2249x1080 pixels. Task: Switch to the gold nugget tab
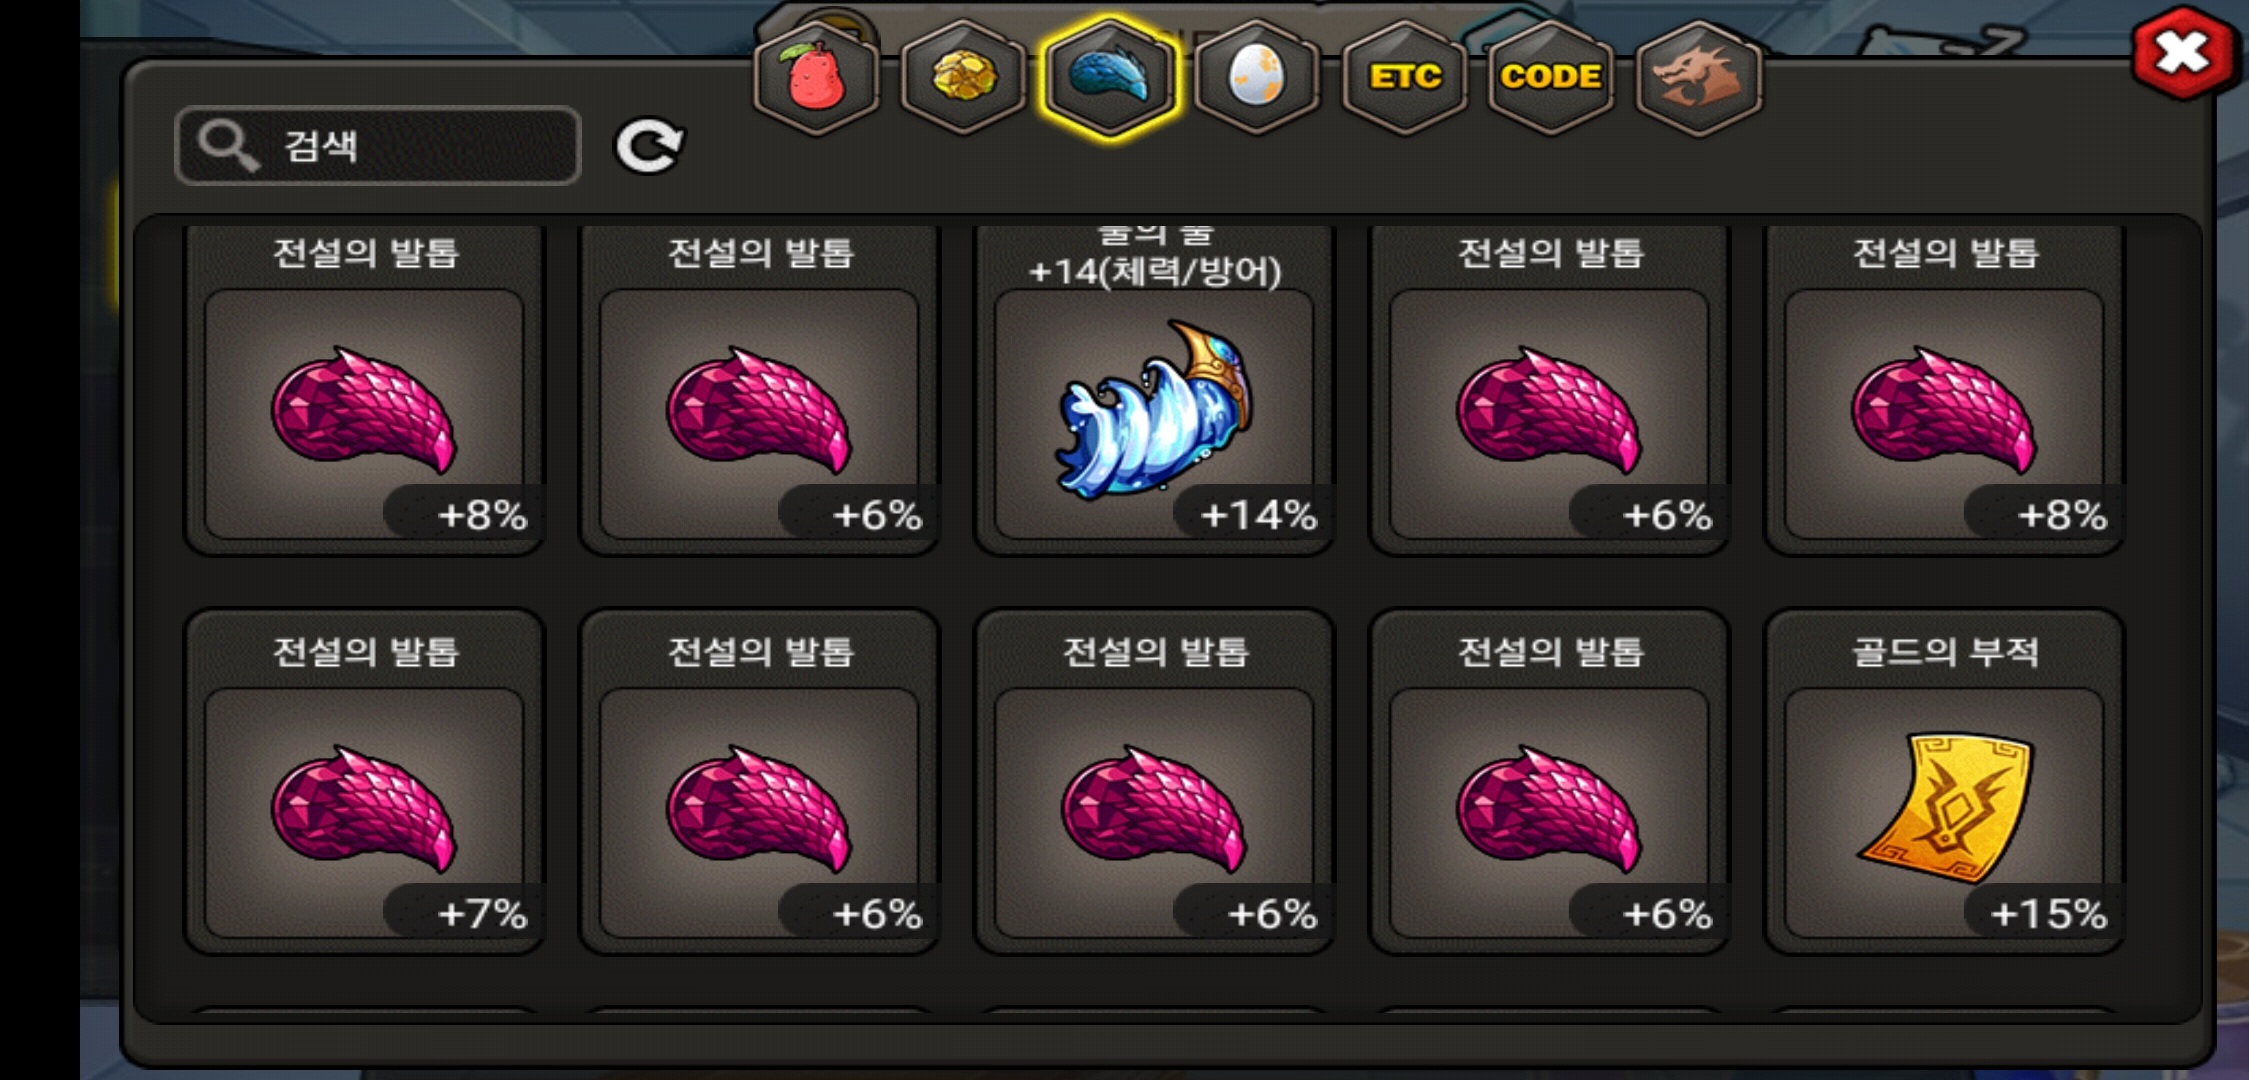pos(963,78)
